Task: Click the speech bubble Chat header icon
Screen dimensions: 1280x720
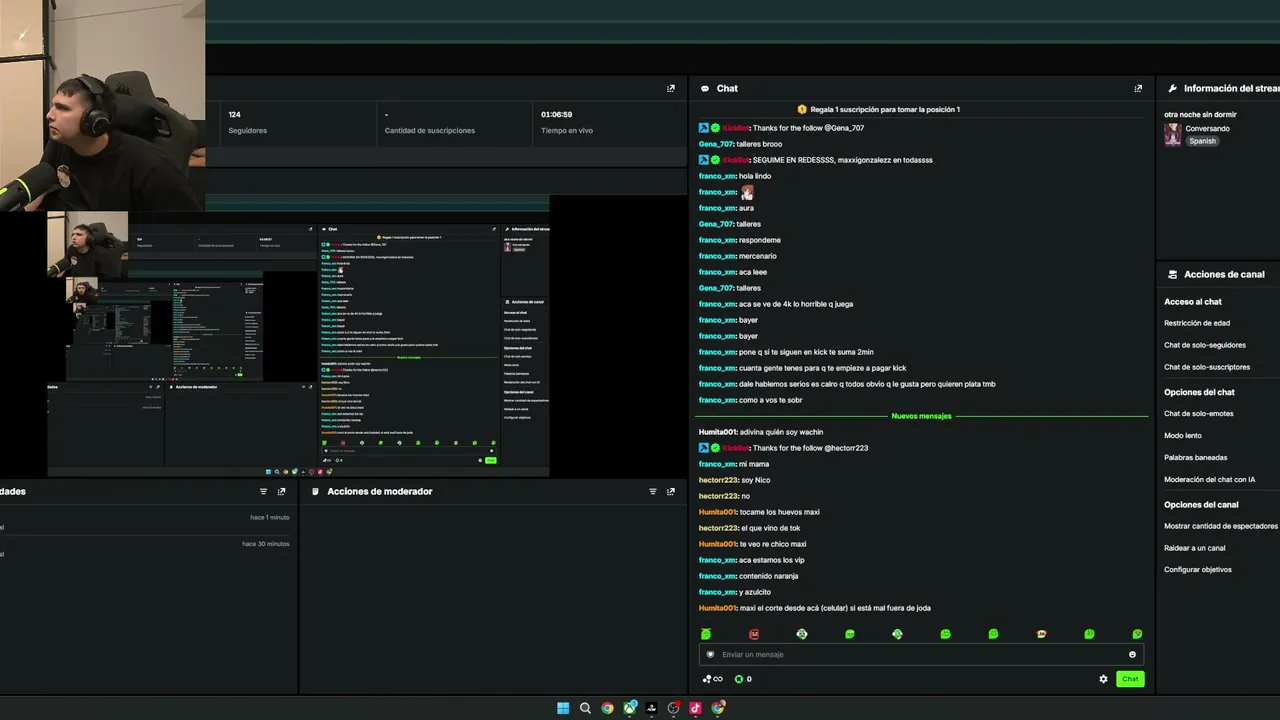Action: tap(705, 88)
